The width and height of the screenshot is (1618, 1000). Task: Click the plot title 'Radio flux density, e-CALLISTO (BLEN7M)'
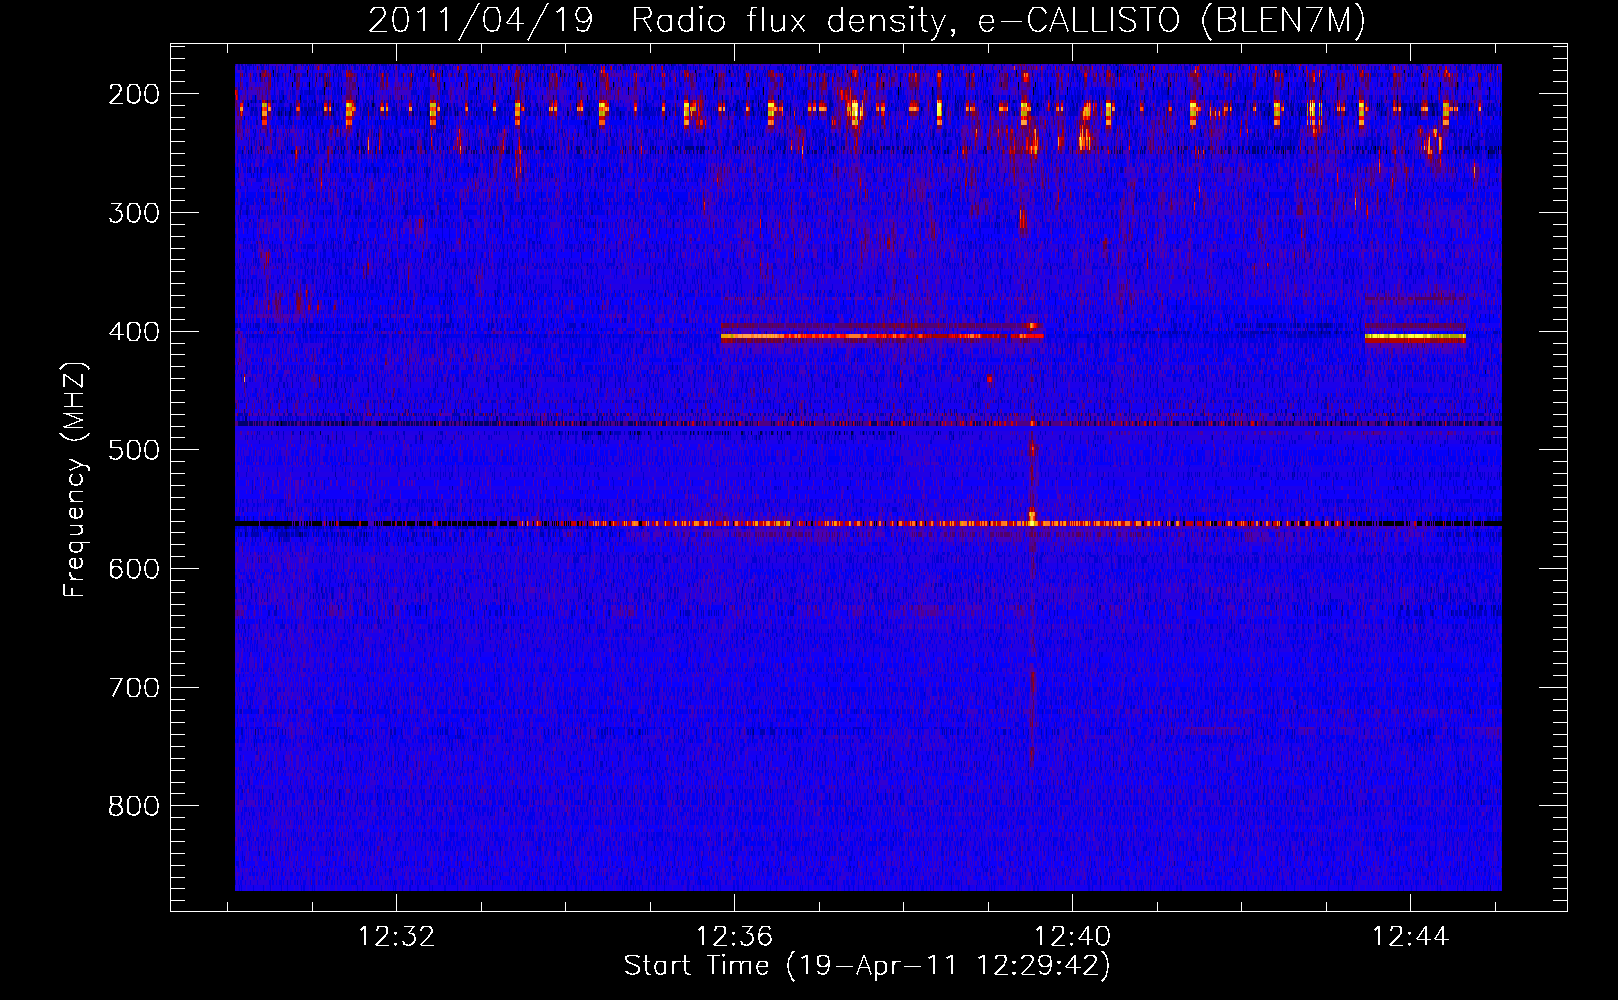pos(998,21)
